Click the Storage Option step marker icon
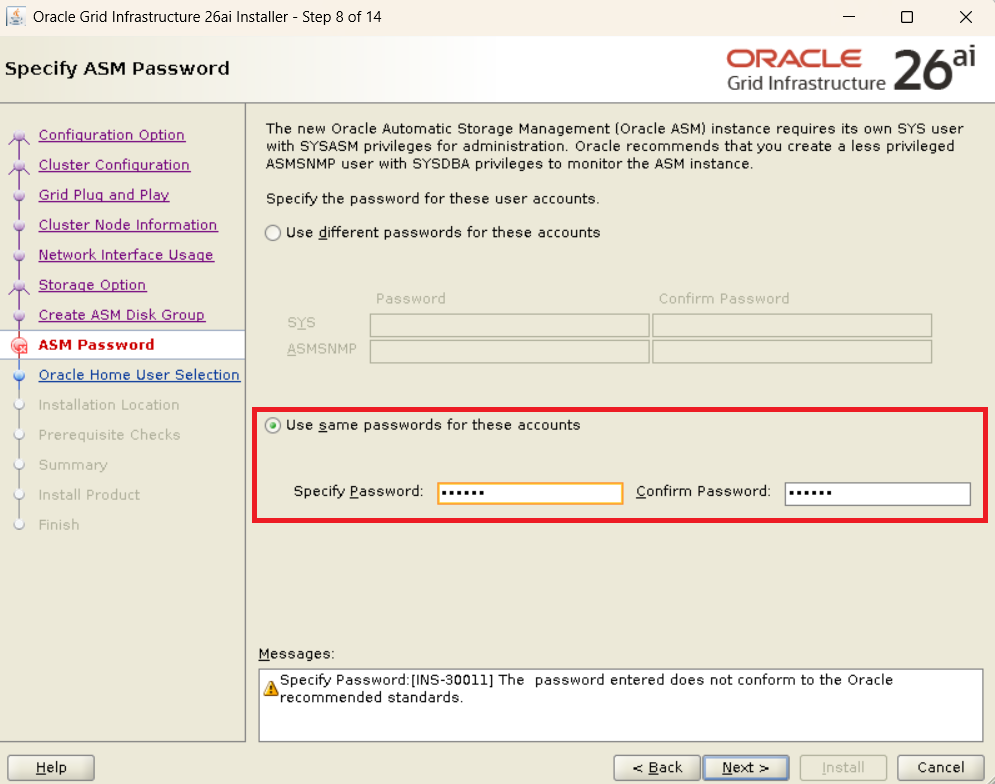Screen dimensions: 995x784 (x=18, y=287)
